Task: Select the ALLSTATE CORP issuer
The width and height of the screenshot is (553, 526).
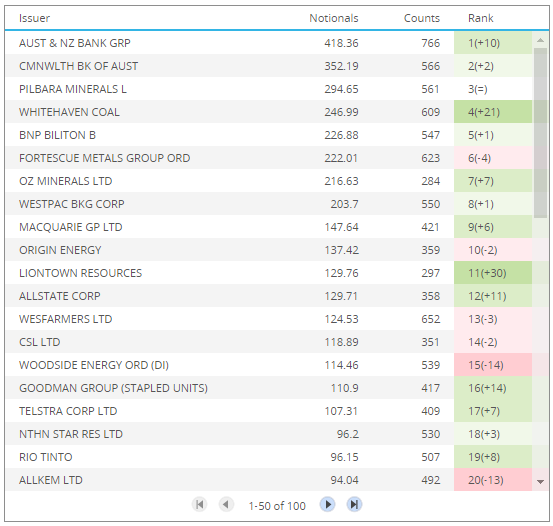Action: click(x=60, y=296)
